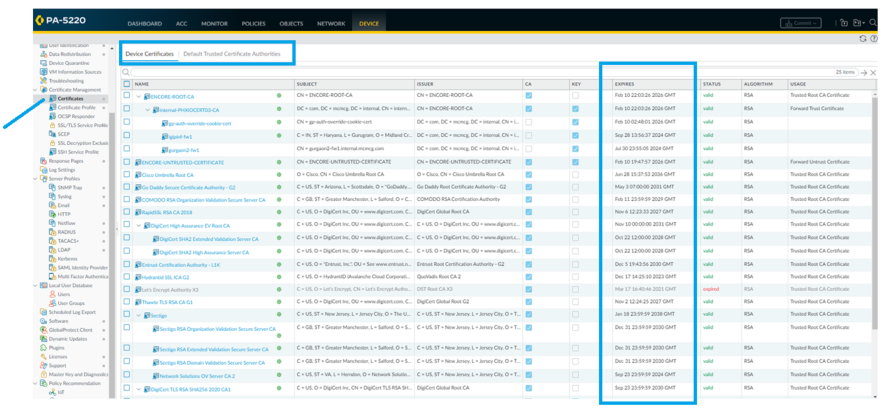This screenshot has height=417, width=896.
Task: Click the config lock icon in top bar
Action: point(844,23)
